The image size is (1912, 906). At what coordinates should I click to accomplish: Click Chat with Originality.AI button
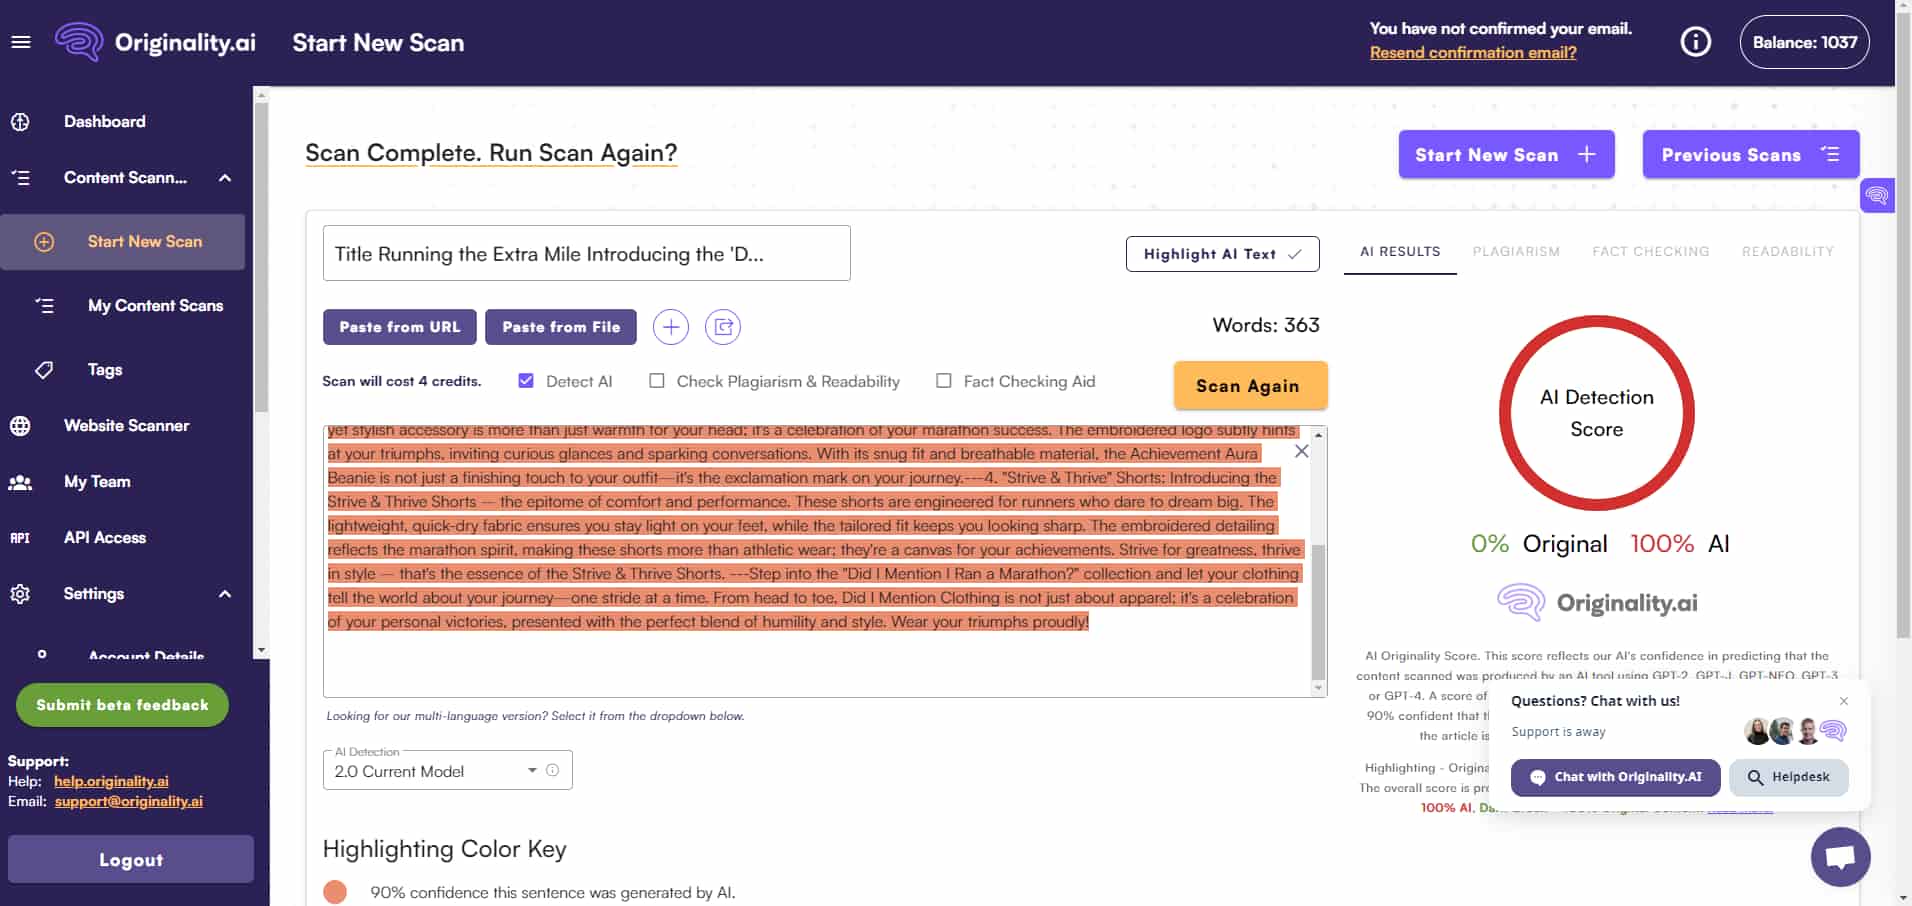pos(1615,777)
